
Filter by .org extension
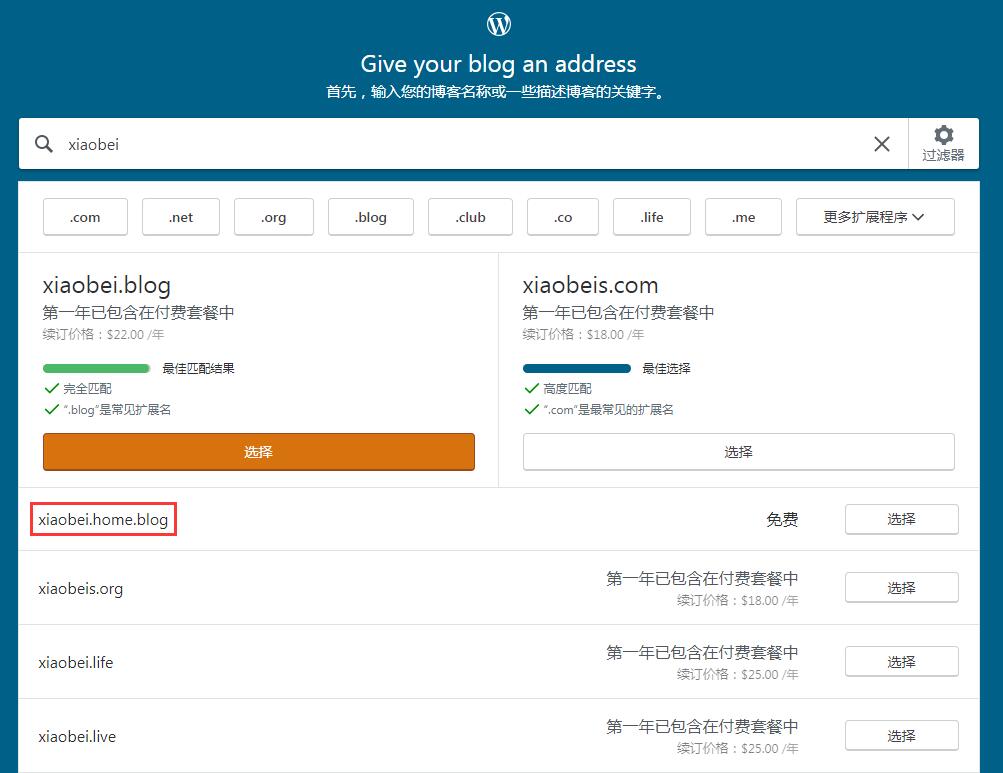[274, 217]
